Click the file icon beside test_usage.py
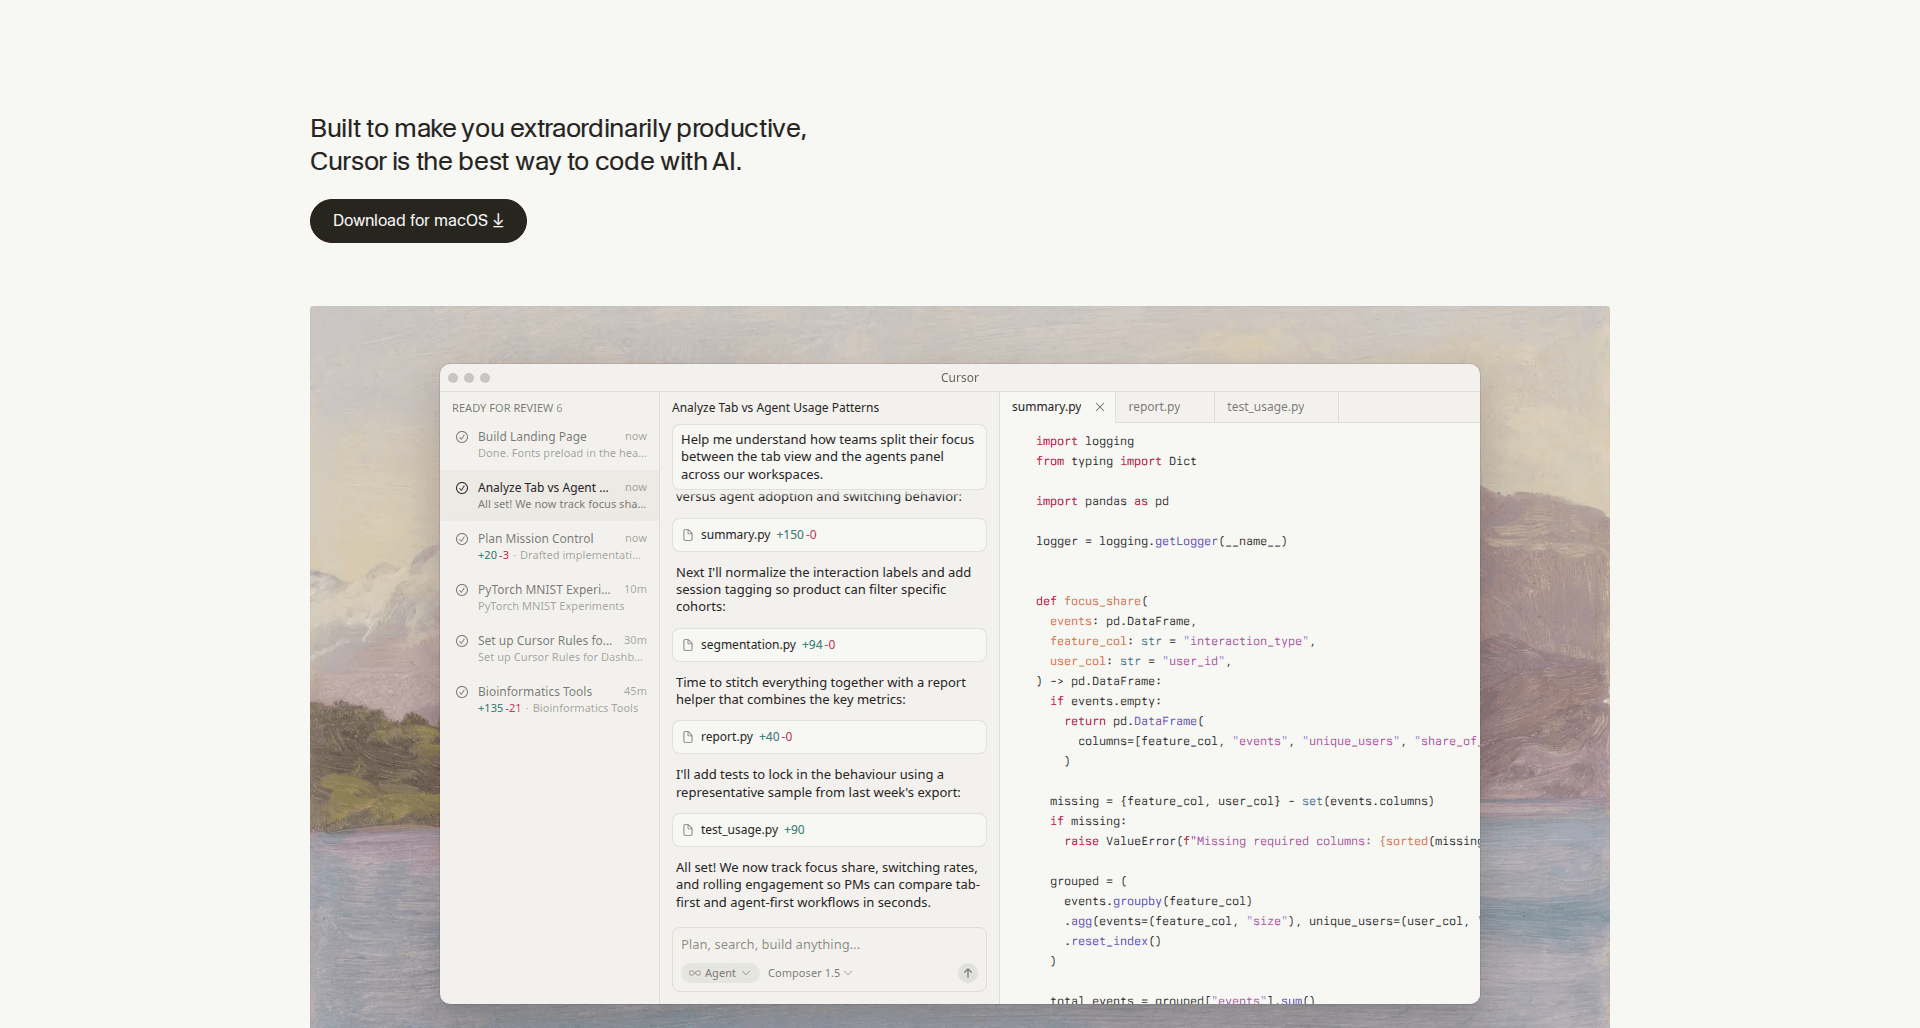Image resolution: width=1920 pixels, height=1028 pixels. pyautogui.click(x=688, y=830)
